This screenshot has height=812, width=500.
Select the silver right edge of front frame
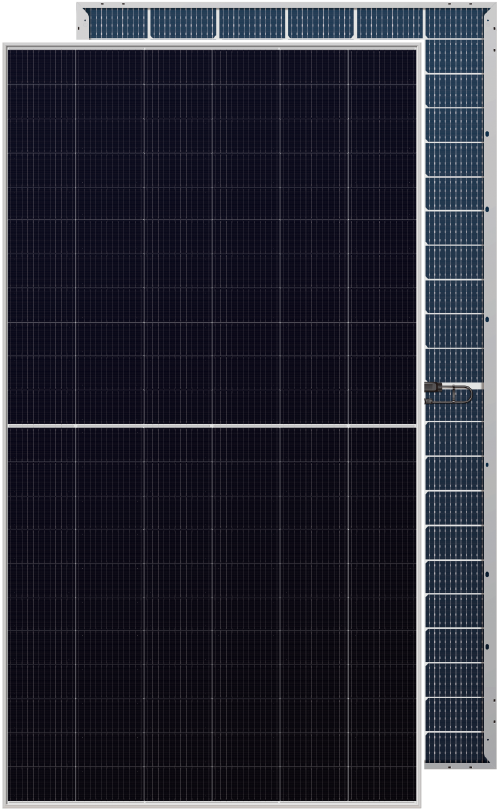(419, 426)
